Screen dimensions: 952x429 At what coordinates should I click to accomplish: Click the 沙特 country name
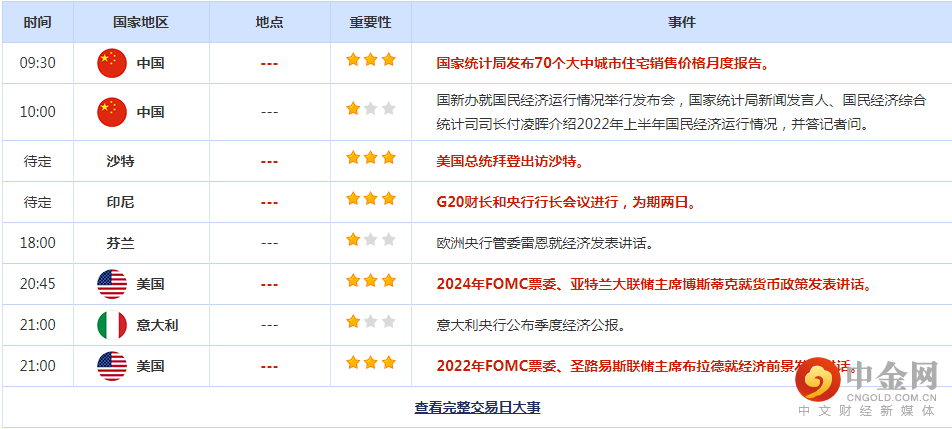click(120, 162)
